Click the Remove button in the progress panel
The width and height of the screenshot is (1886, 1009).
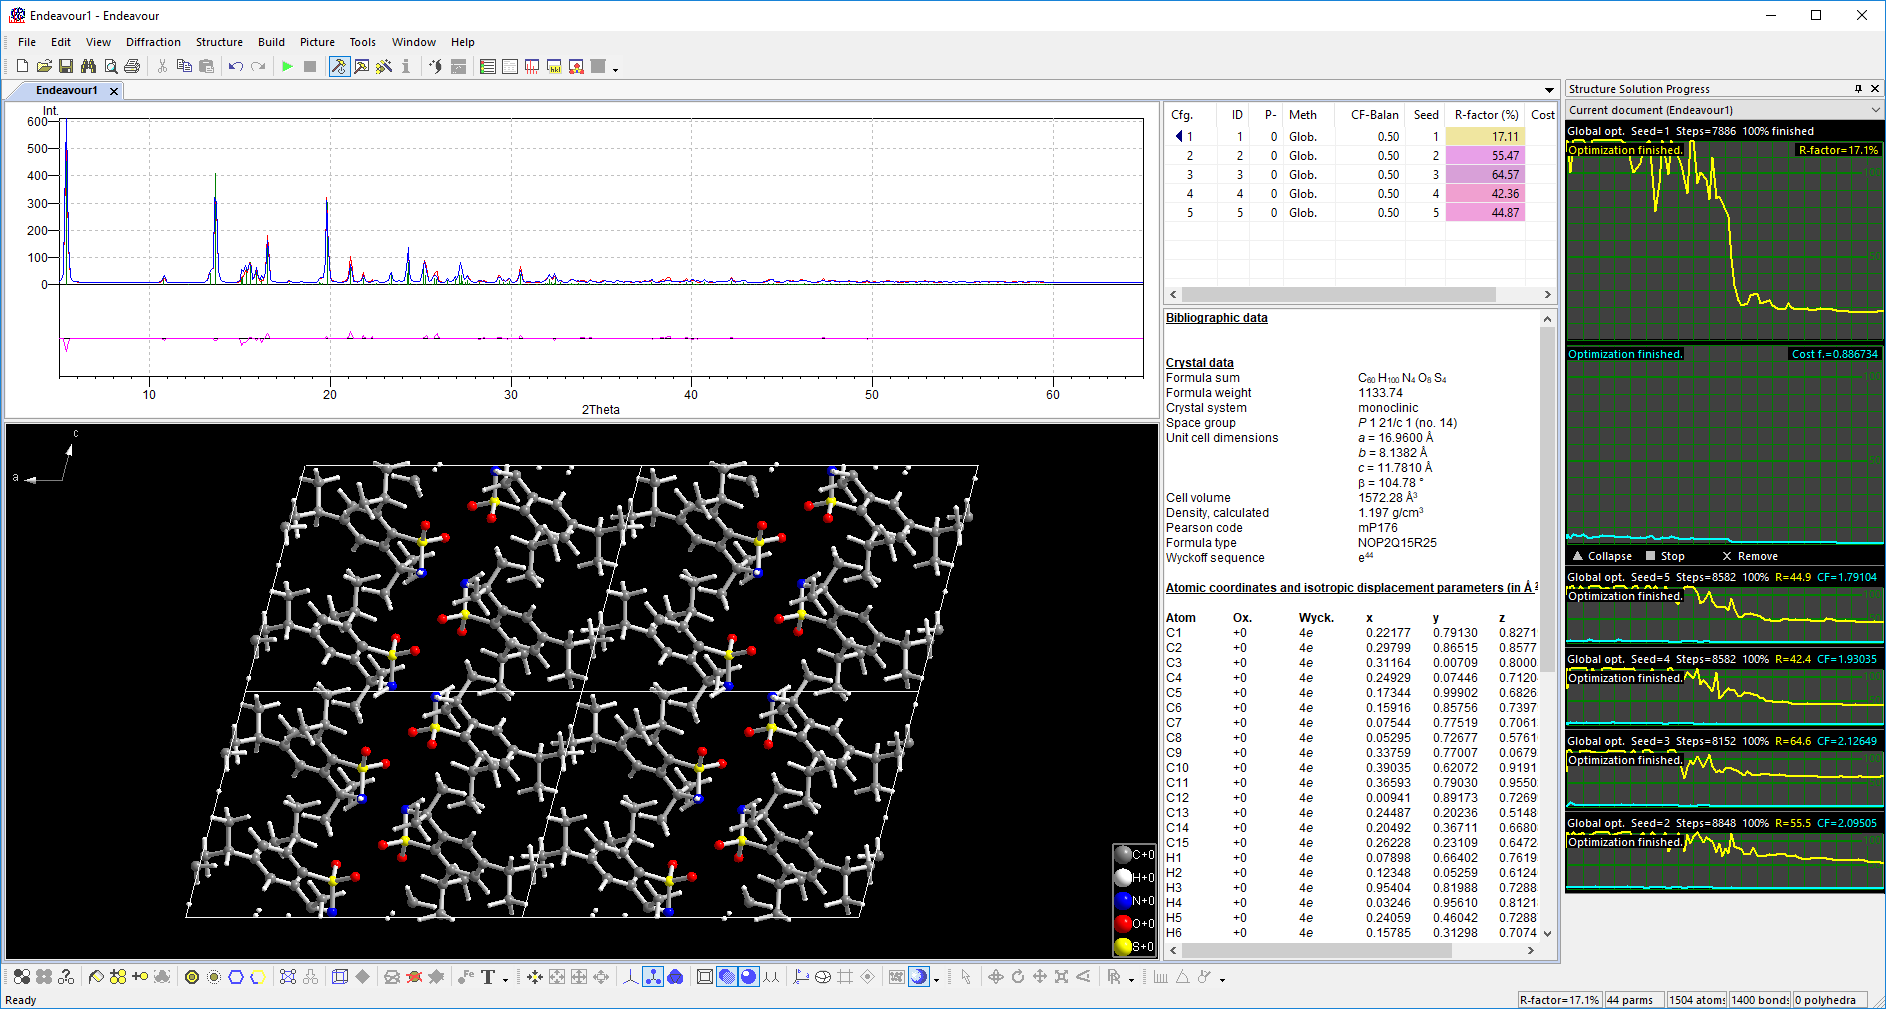click(x=1750, y=555)
